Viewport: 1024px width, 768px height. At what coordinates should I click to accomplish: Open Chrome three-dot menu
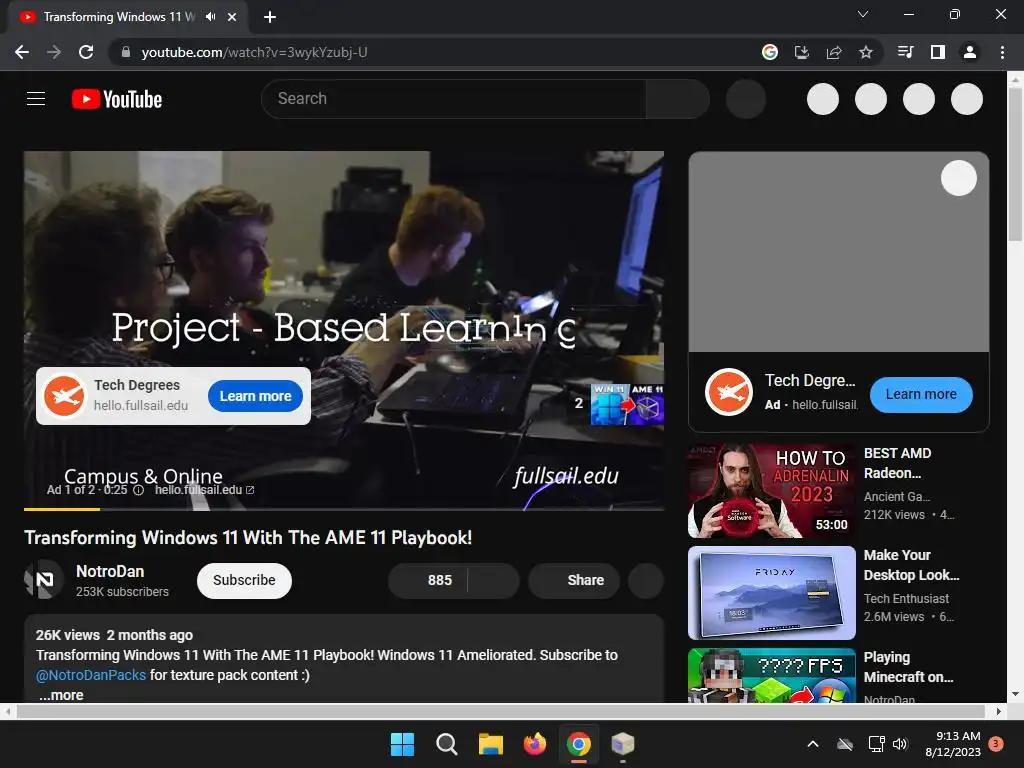point(1002,52)
